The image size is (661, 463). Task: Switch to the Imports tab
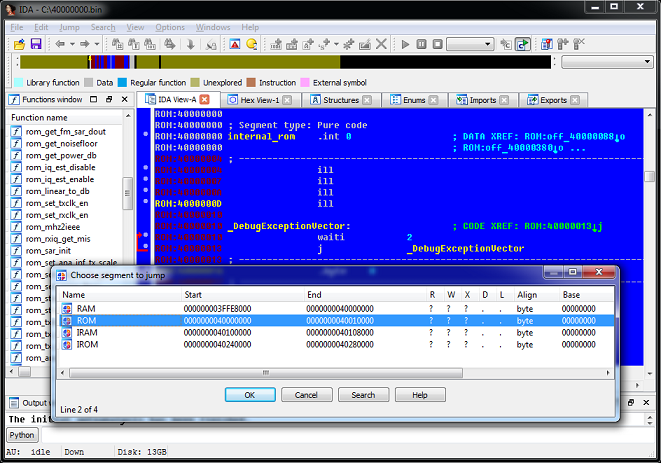pyautogui.click(x=481, y=100)
